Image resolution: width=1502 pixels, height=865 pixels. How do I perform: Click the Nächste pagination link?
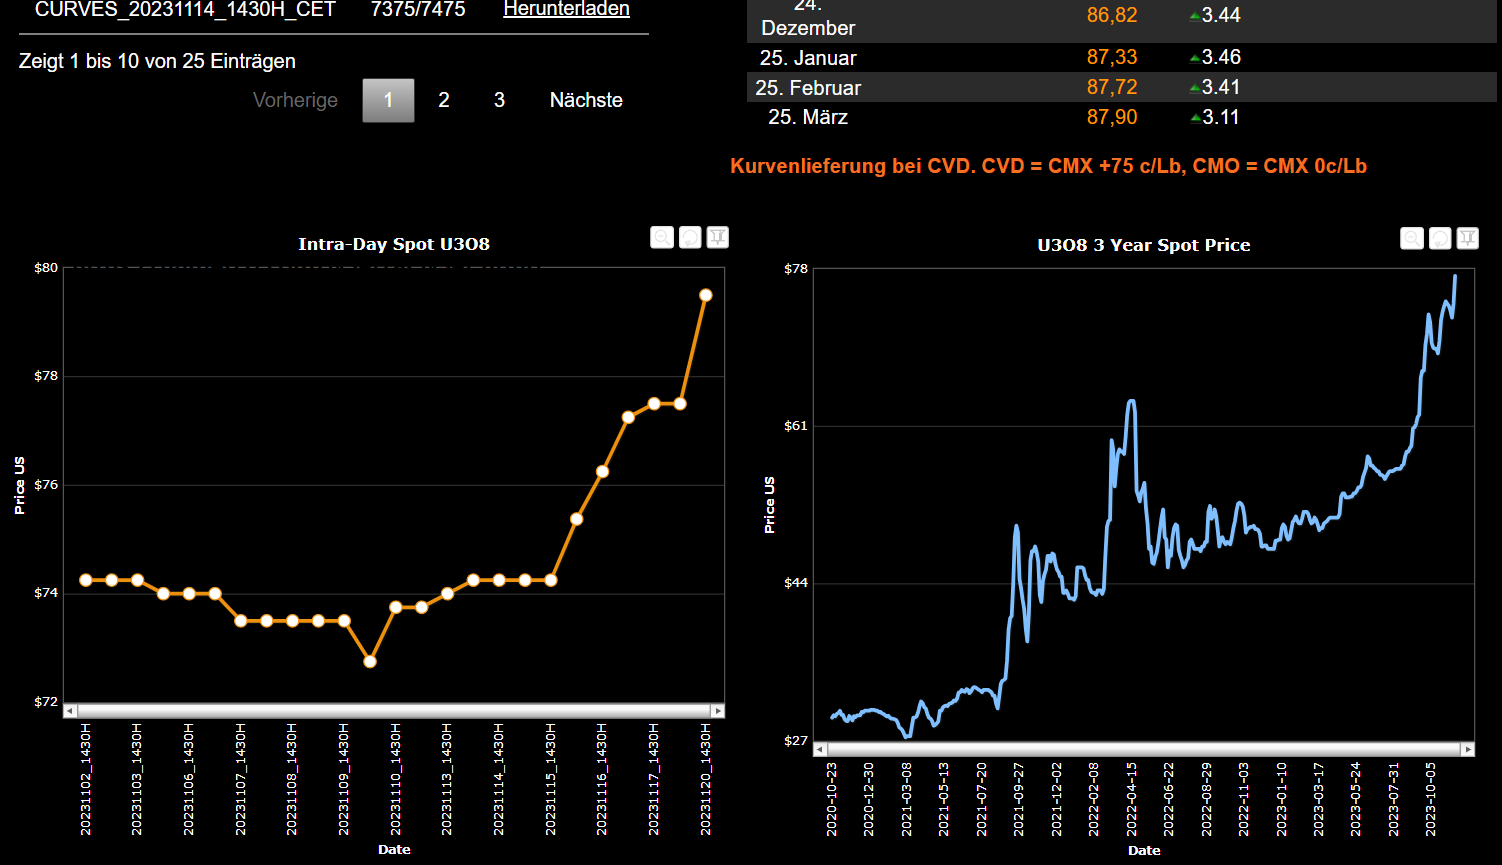point(586,100)
